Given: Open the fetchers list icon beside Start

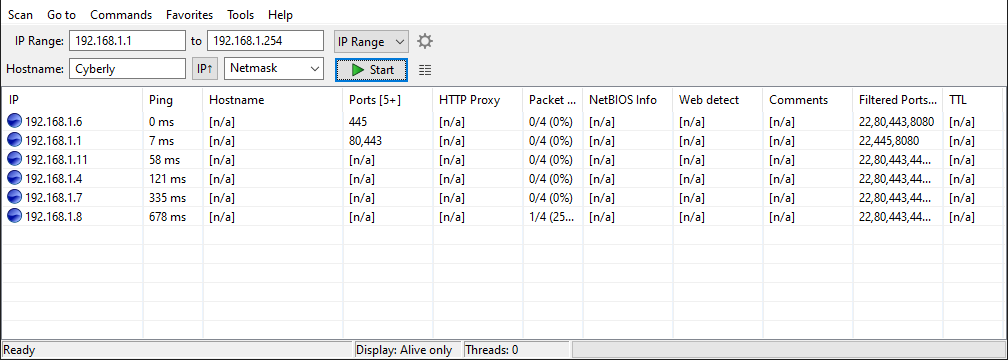Looking at the screenshot, I should (425, 70).
